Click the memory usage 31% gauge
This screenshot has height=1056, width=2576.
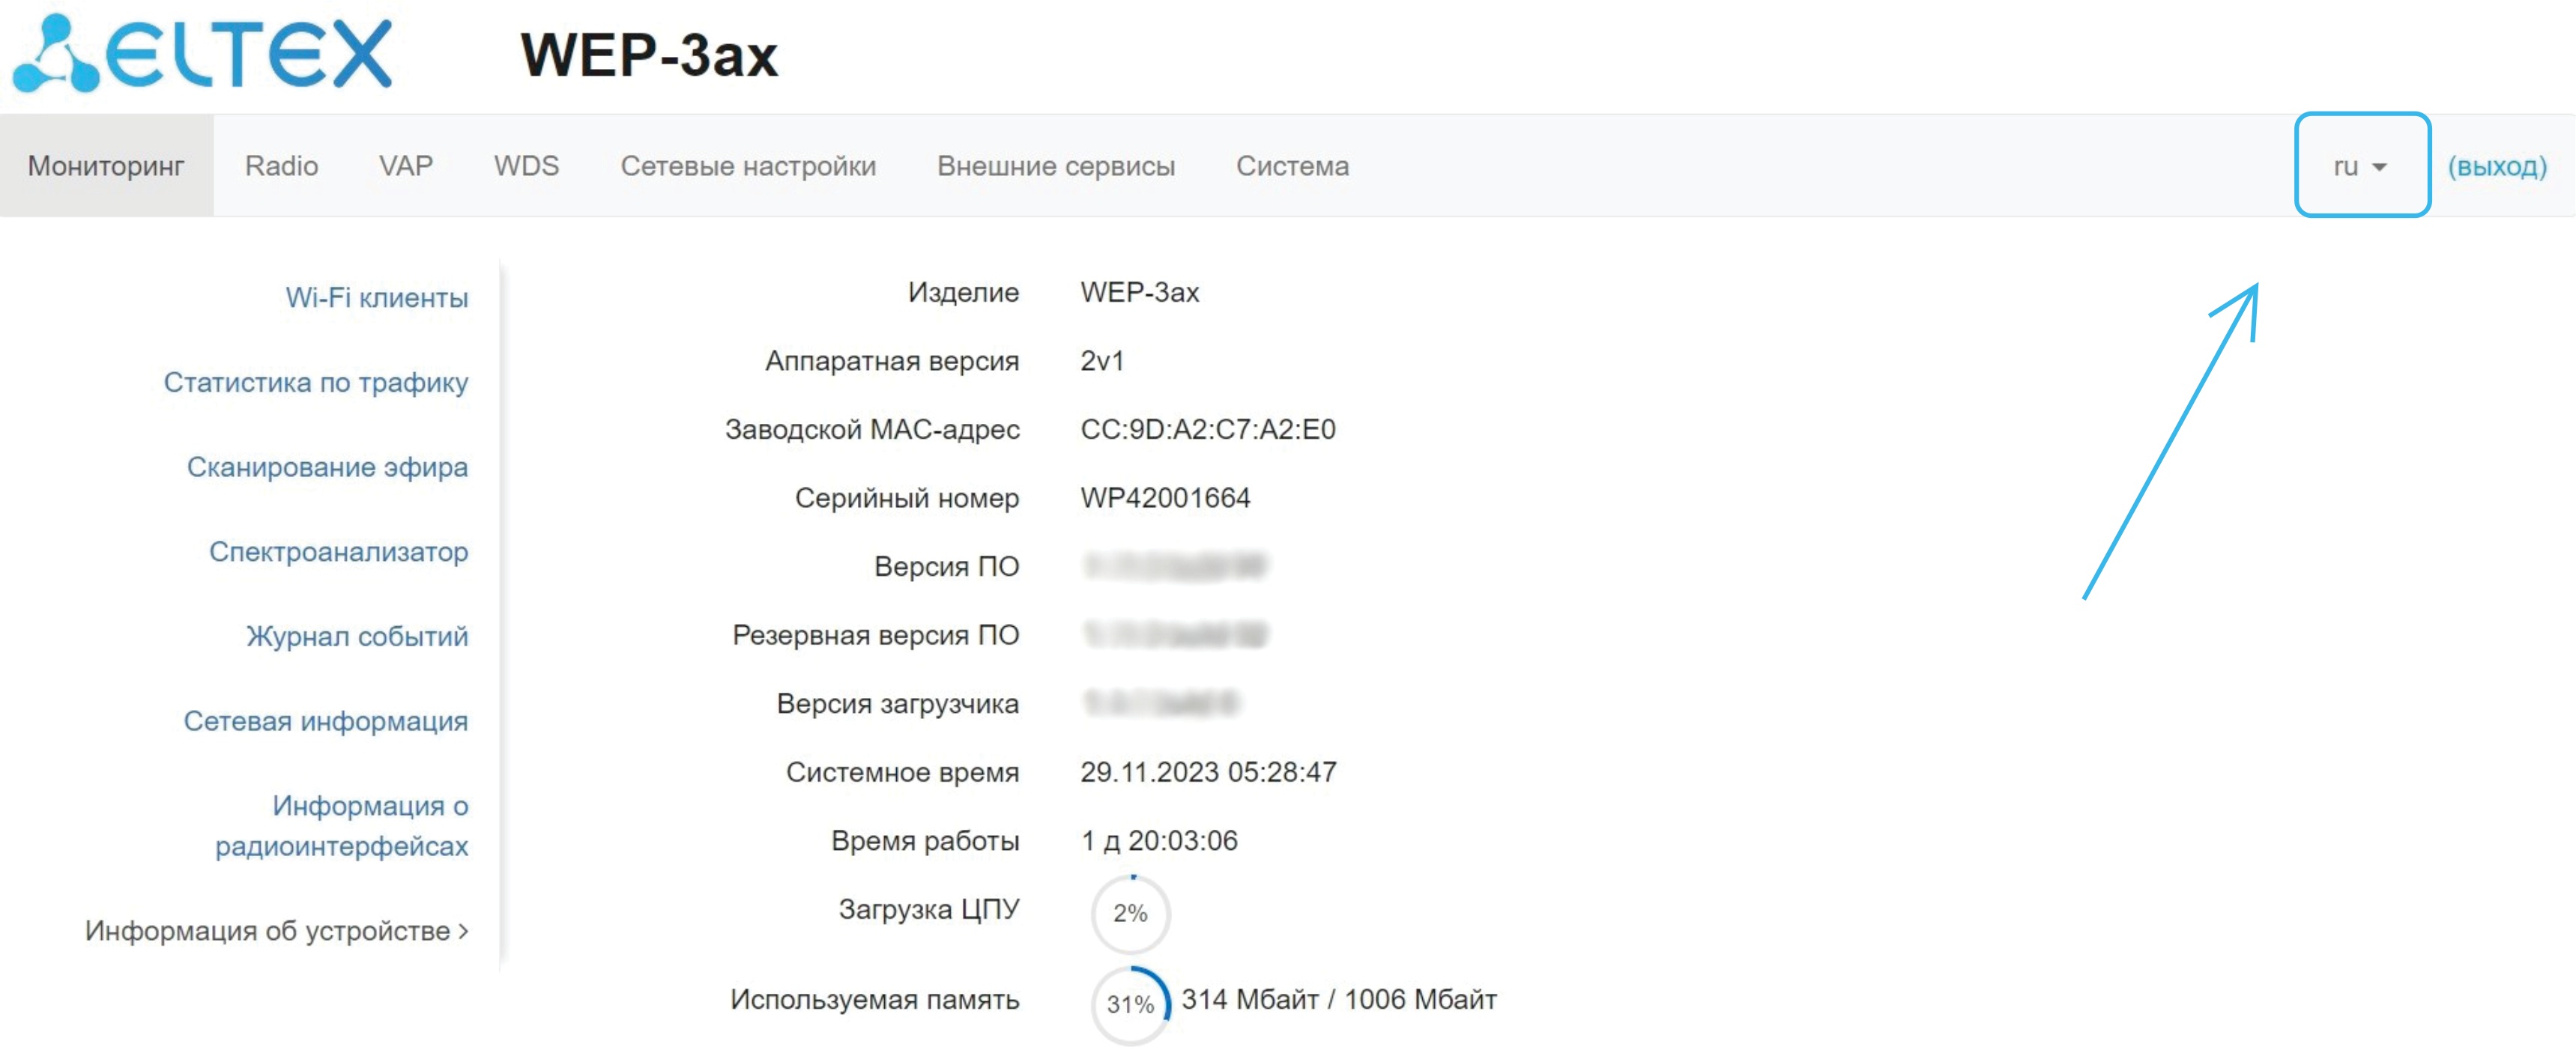tap(1130, 1004)
